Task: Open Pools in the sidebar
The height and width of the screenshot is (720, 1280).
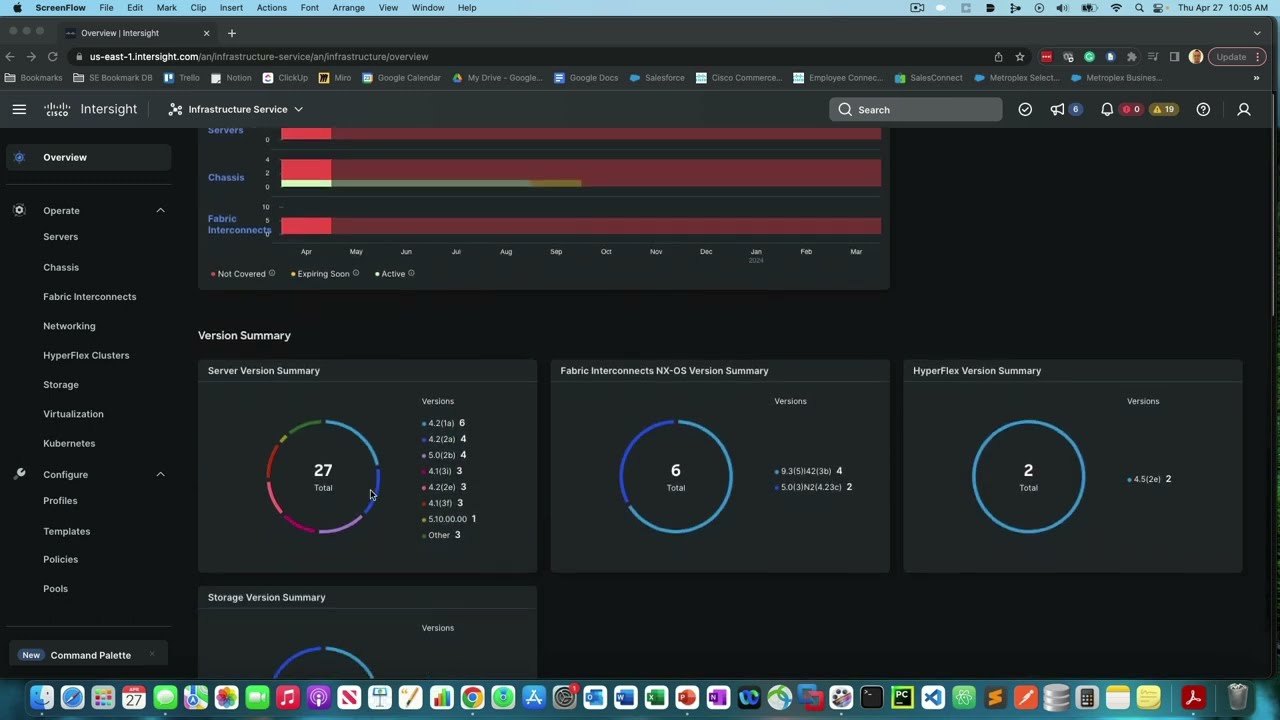Action: click(x=55, y=589)
